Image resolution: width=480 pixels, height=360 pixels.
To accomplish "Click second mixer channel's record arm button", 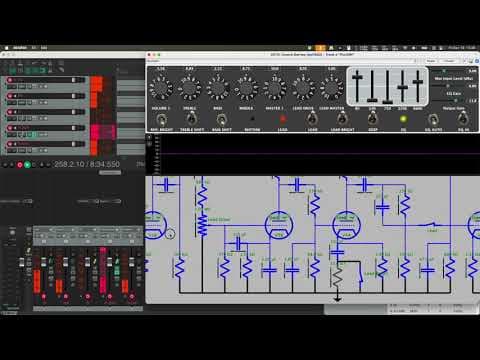I will tap(66, 296).
